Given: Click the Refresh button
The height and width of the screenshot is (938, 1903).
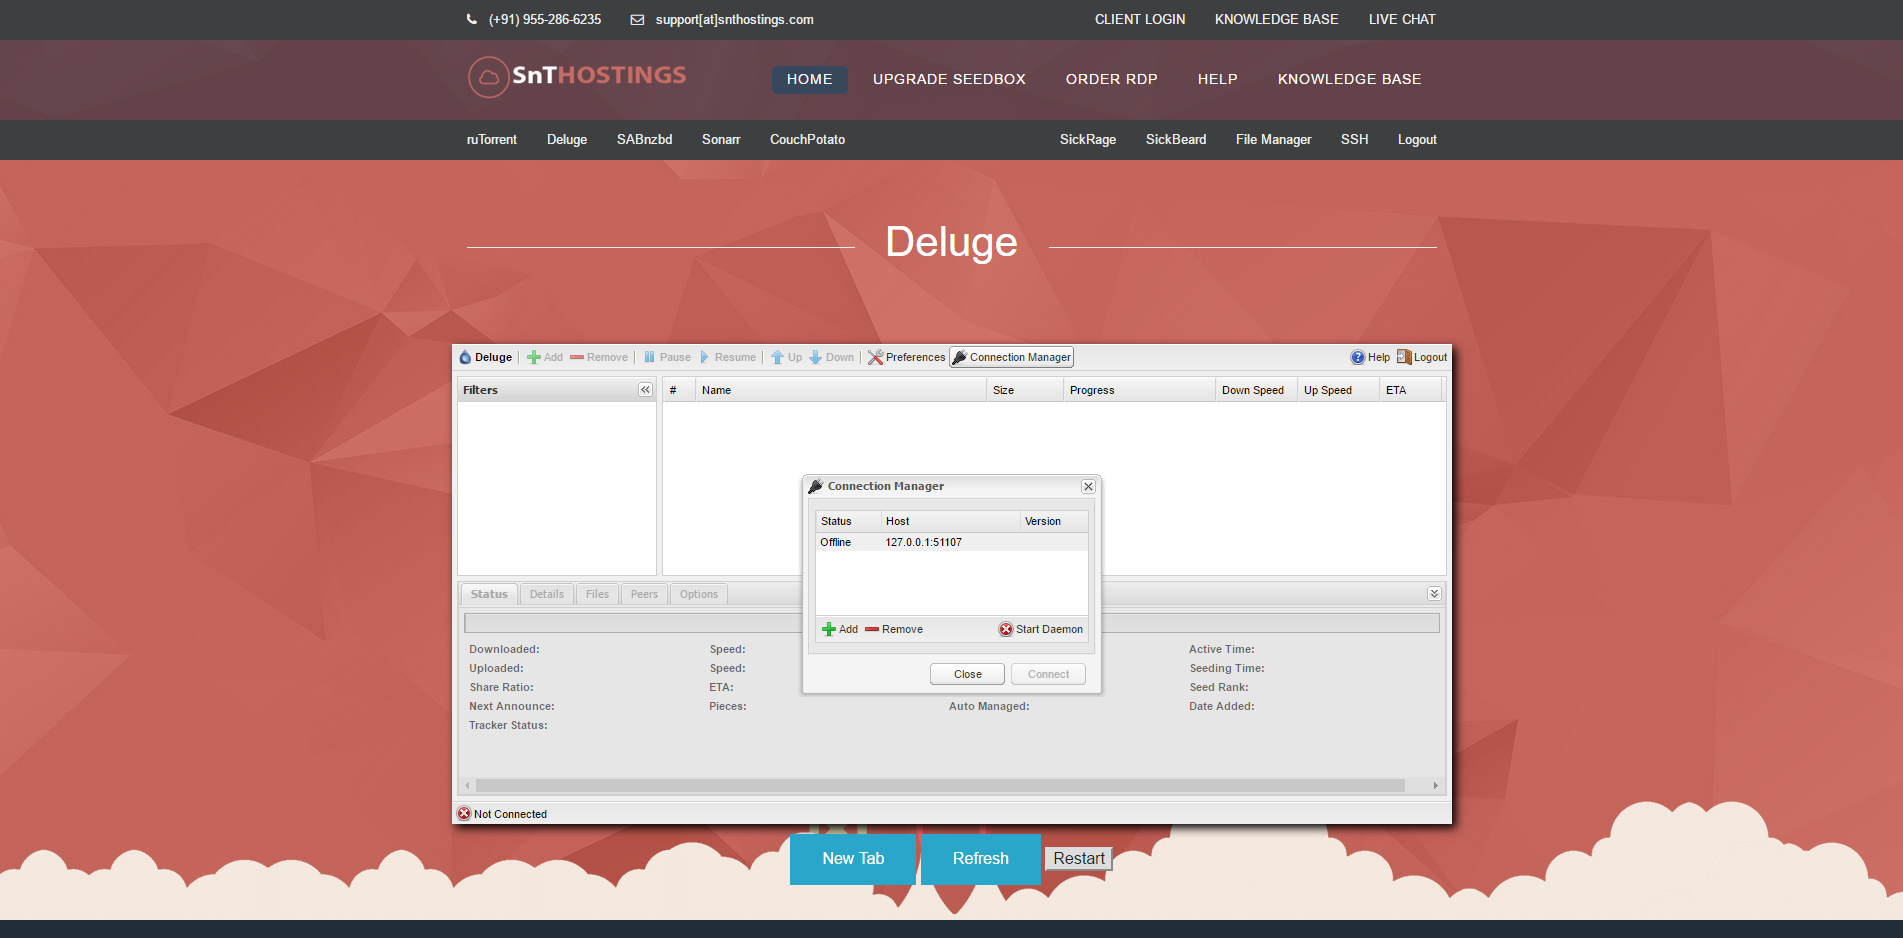Looking at the screenshot, I should (981, 859).
